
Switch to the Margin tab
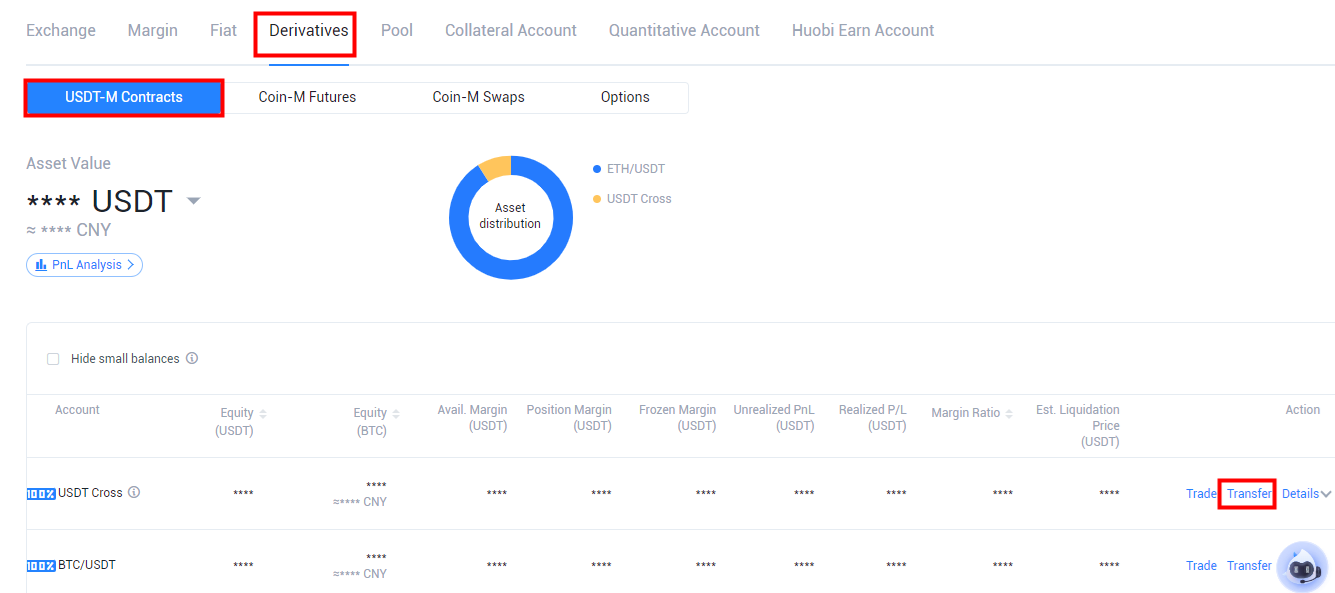(153, 30)
